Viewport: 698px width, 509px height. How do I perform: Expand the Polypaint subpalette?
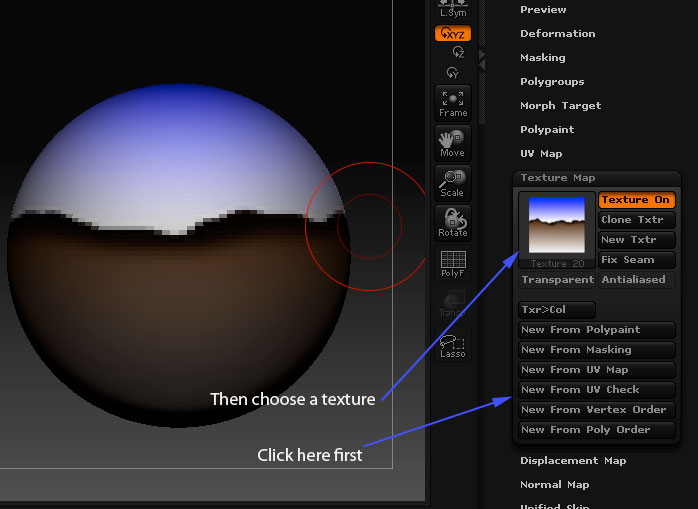click(547, 130)
